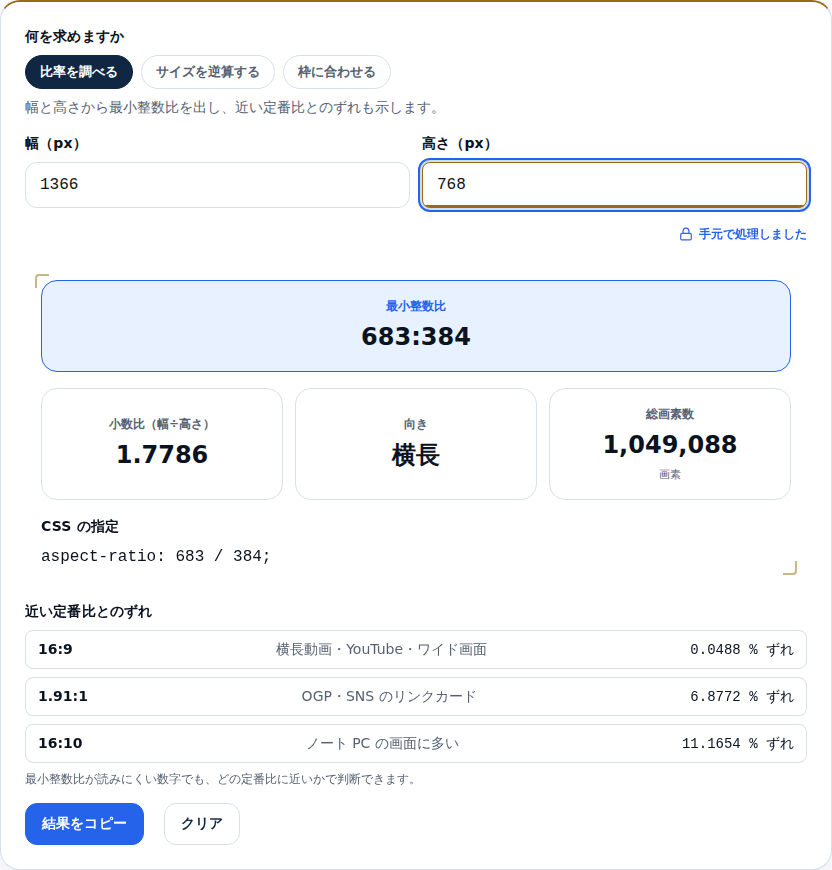Viewport: 832px width, 870px height.
Task: Select the 683:384 smallest ratio value
Action: [416, 336]
